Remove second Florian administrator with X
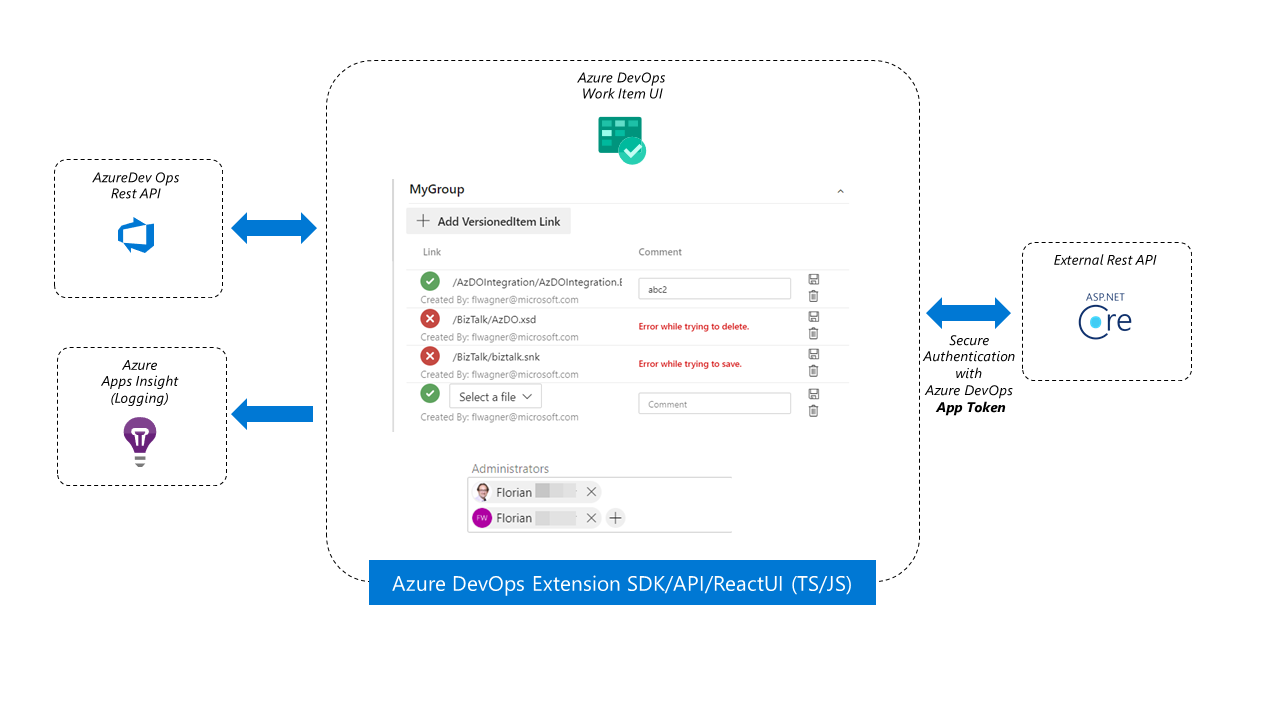This screenshot has width=1280, height=720. click(x=591, y=518)
